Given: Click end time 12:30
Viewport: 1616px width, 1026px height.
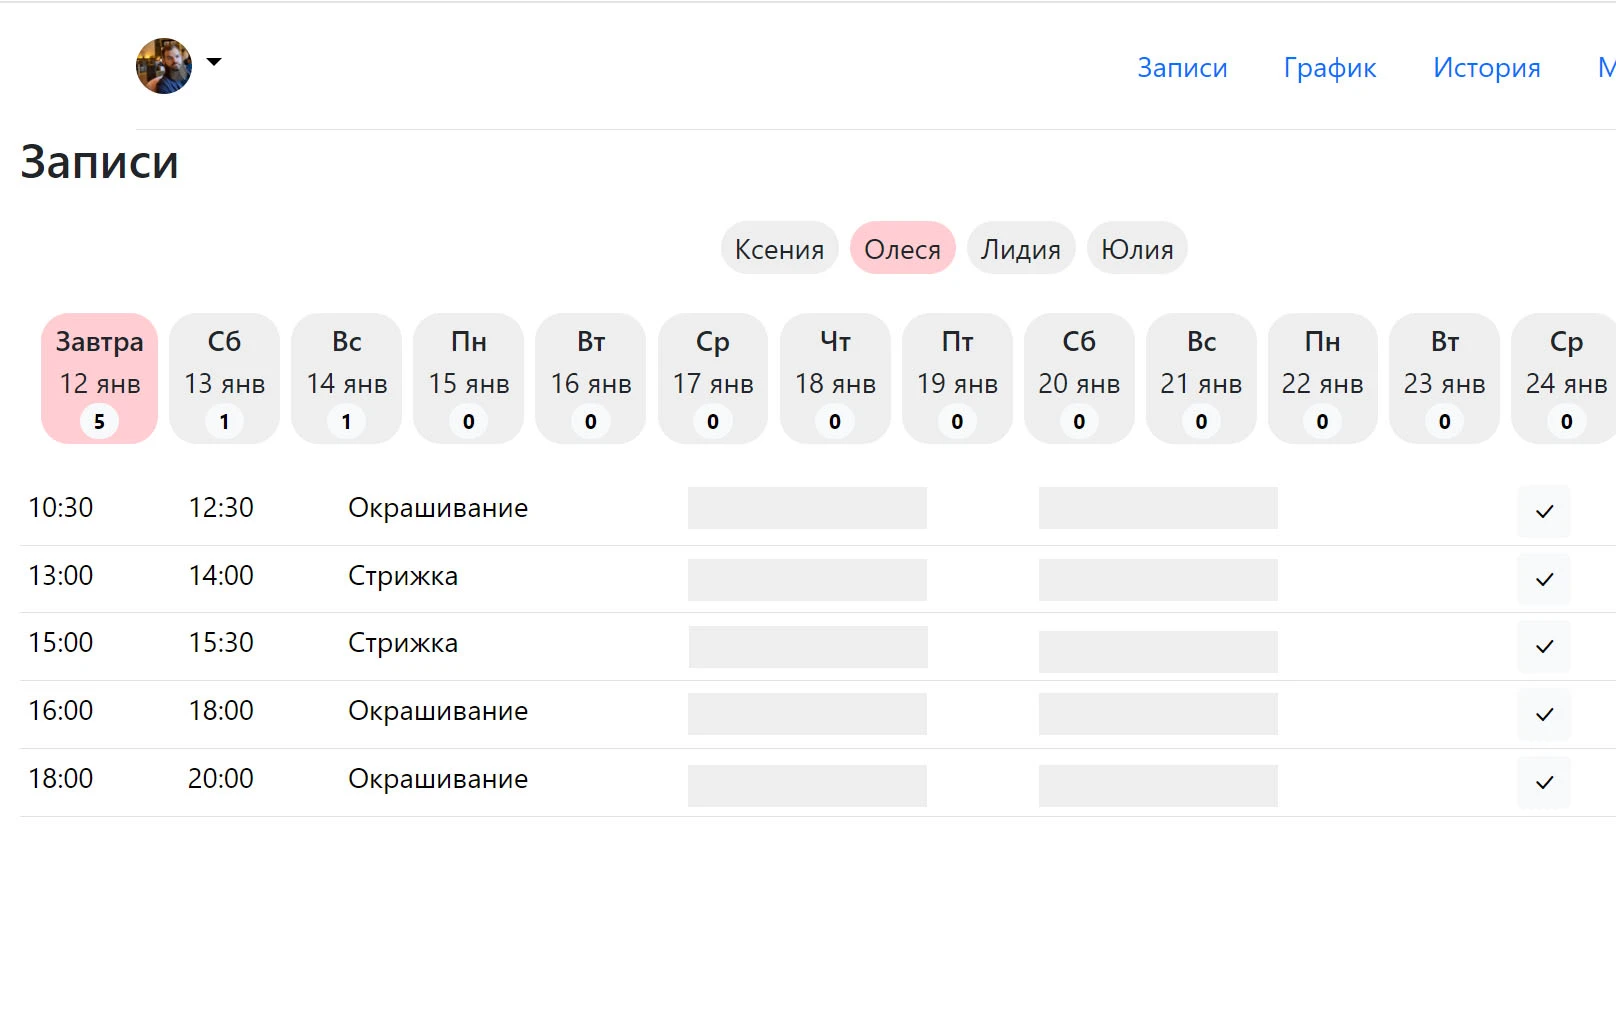Looking at the screenshot, I should pos(221,508).
